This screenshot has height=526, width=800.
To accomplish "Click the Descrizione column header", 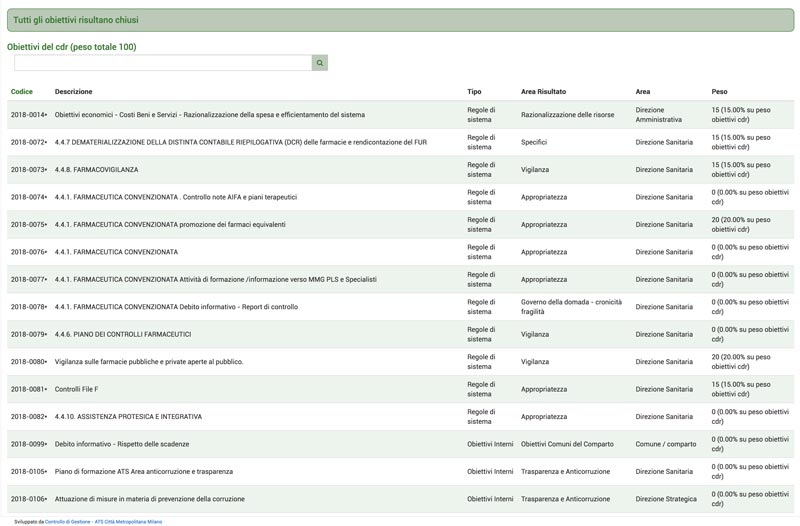I will click(73, 91).
